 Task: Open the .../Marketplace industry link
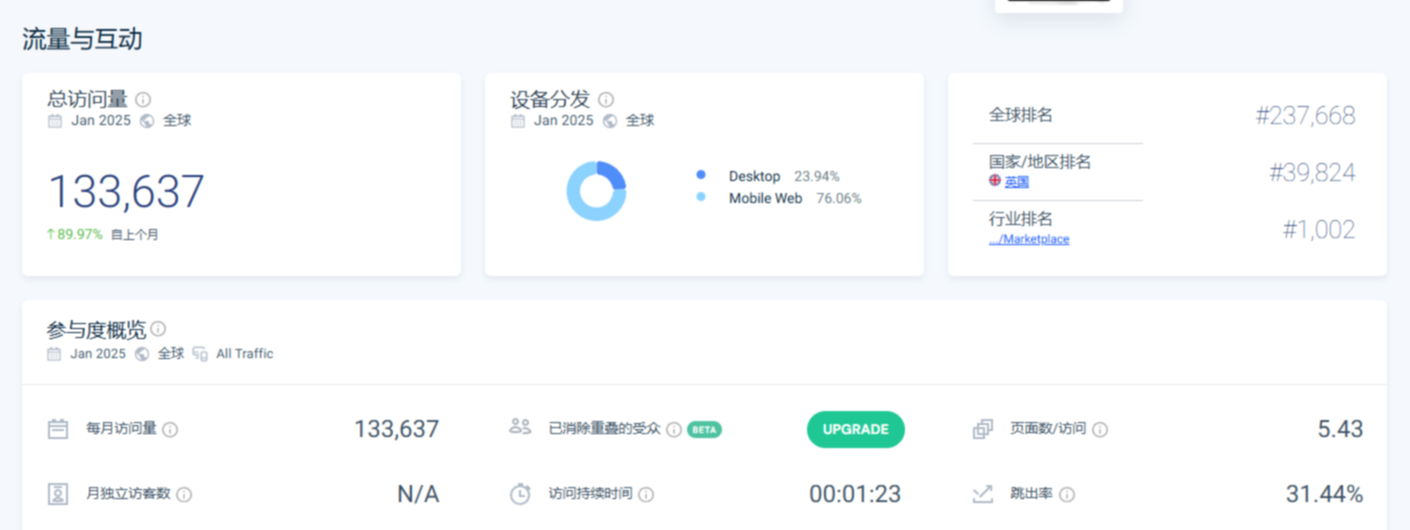point(1029,239)
